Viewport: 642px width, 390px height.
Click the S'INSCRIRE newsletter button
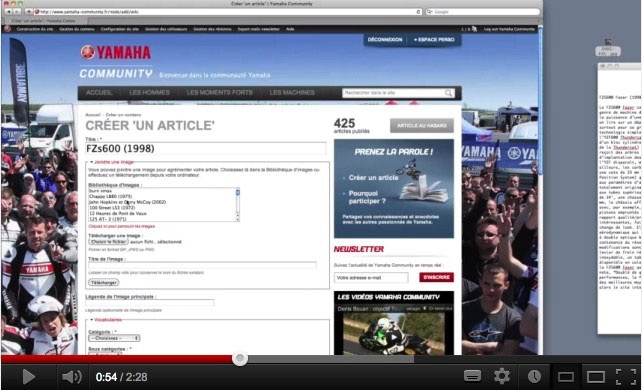tap(436, 277)
